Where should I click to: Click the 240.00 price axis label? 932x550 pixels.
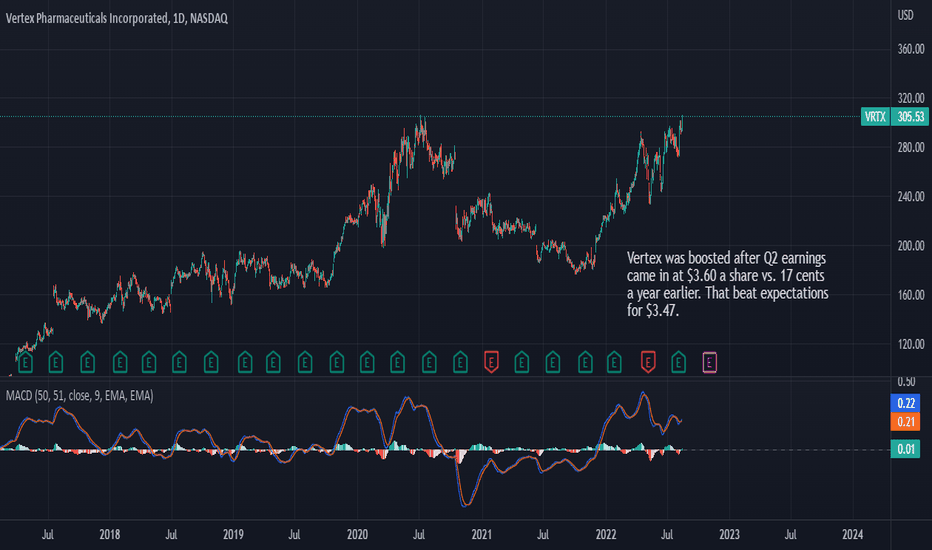(911, 197)
